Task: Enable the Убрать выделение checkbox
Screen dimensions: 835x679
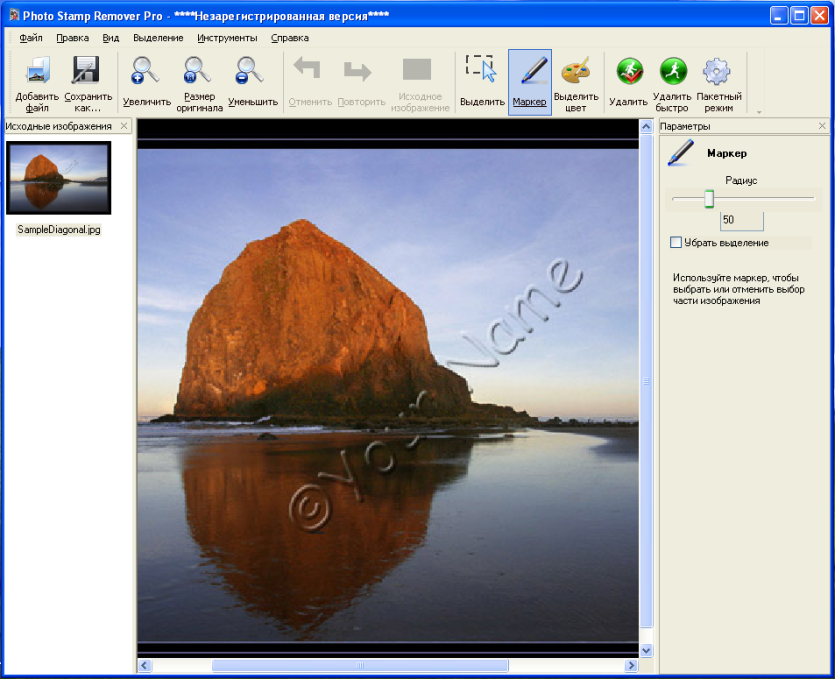Action: [676, 243]
